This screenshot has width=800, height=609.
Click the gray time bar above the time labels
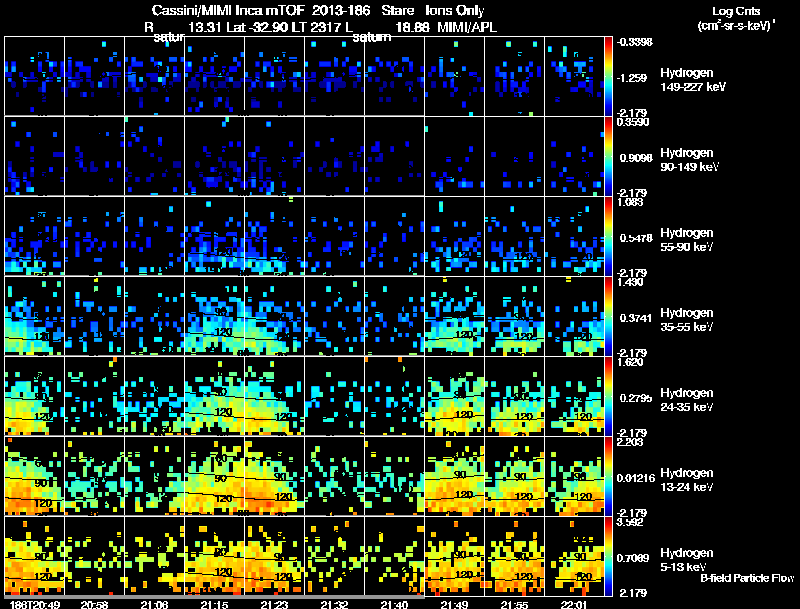pyautogui.click(x=214, y=597)
